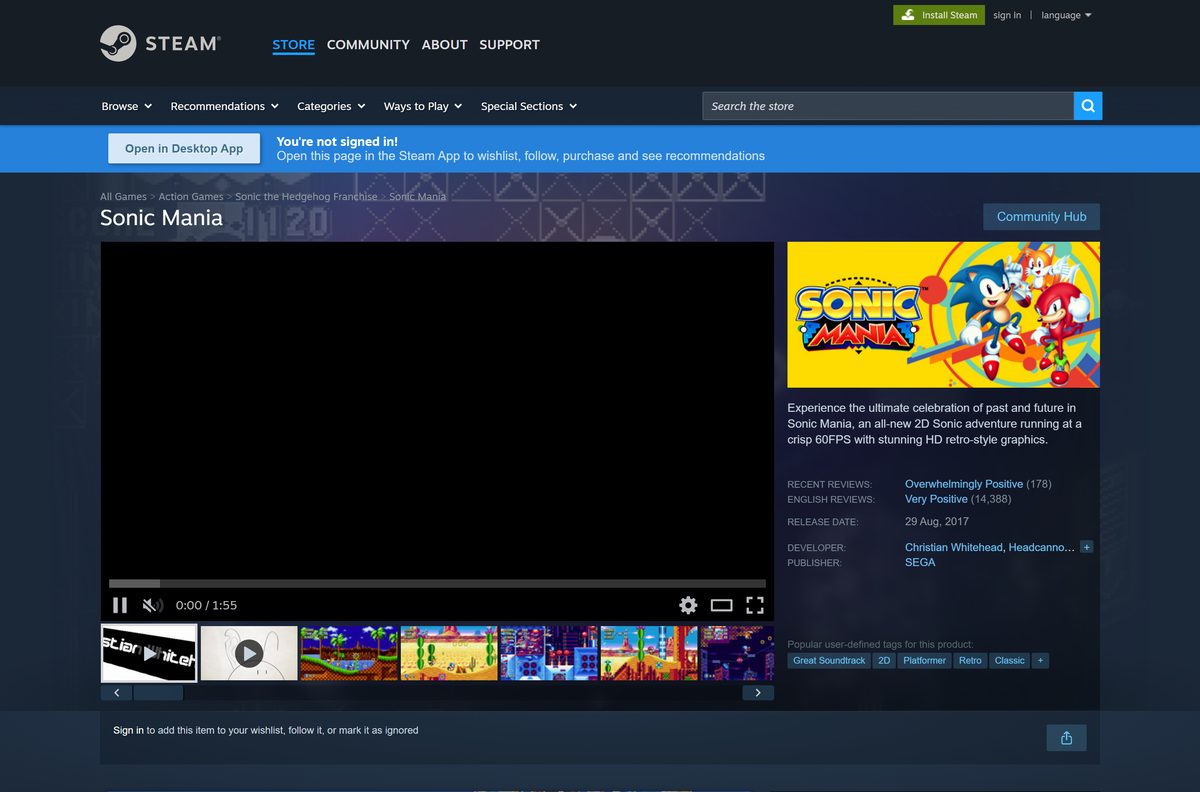The width and height of the screenshot is (1200, 792).
Task: Open publisher SEGA link
Action: click(920, 562)
